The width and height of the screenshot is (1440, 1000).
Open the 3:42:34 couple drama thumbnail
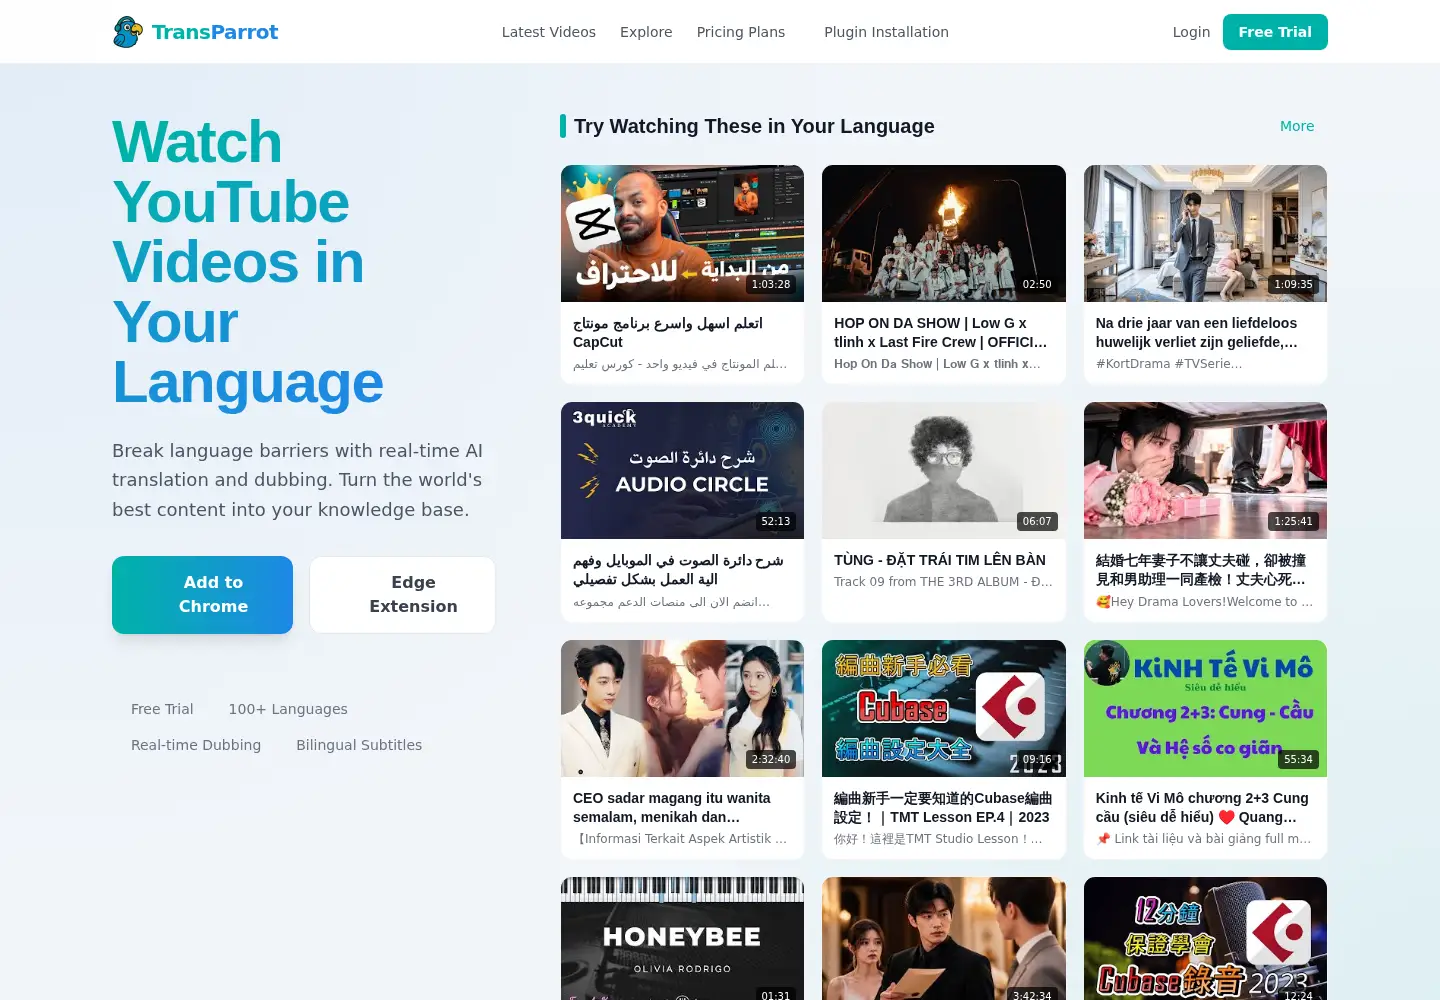(944, 938)
